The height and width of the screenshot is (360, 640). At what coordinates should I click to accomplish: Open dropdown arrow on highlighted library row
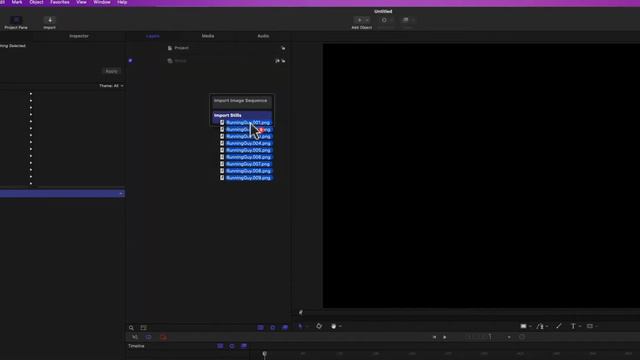pos(121,193)
